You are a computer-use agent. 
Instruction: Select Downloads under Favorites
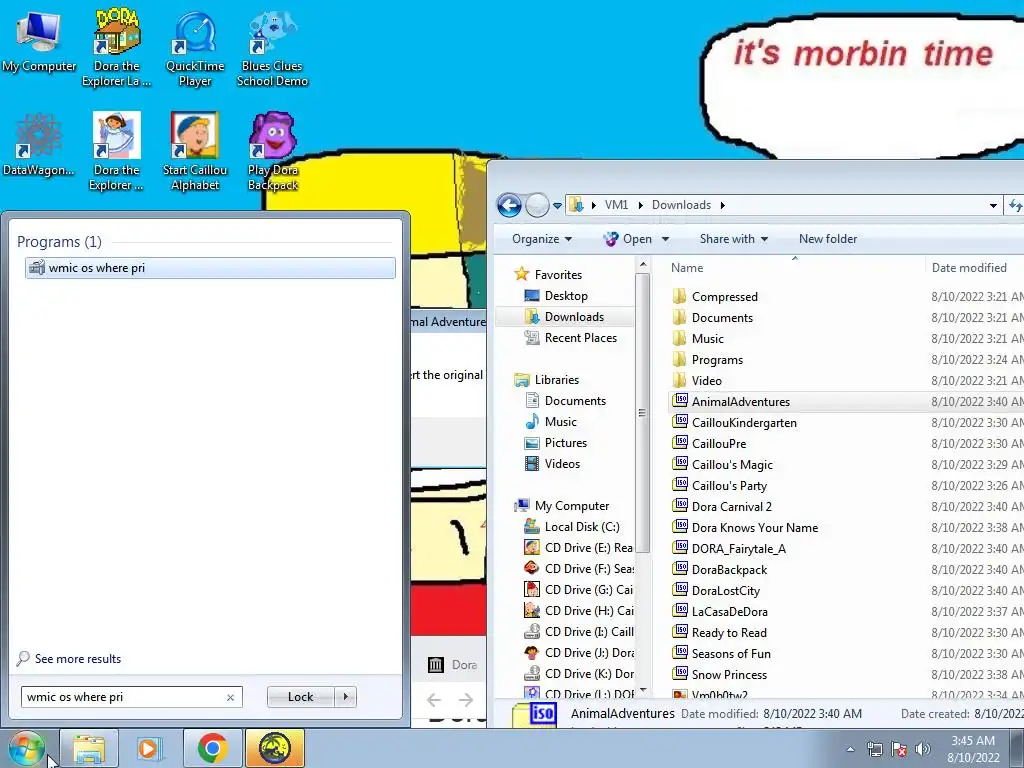[566, 317]
